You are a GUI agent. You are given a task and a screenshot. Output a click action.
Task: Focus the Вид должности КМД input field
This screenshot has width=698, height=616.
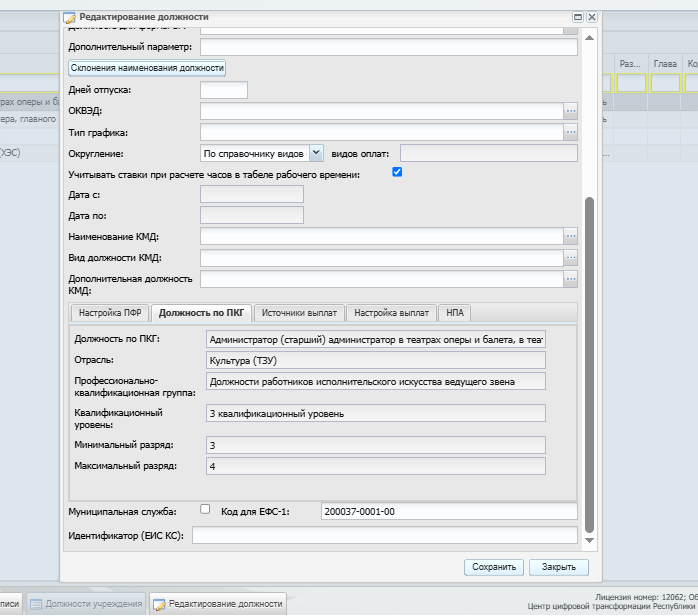point(382,258)
